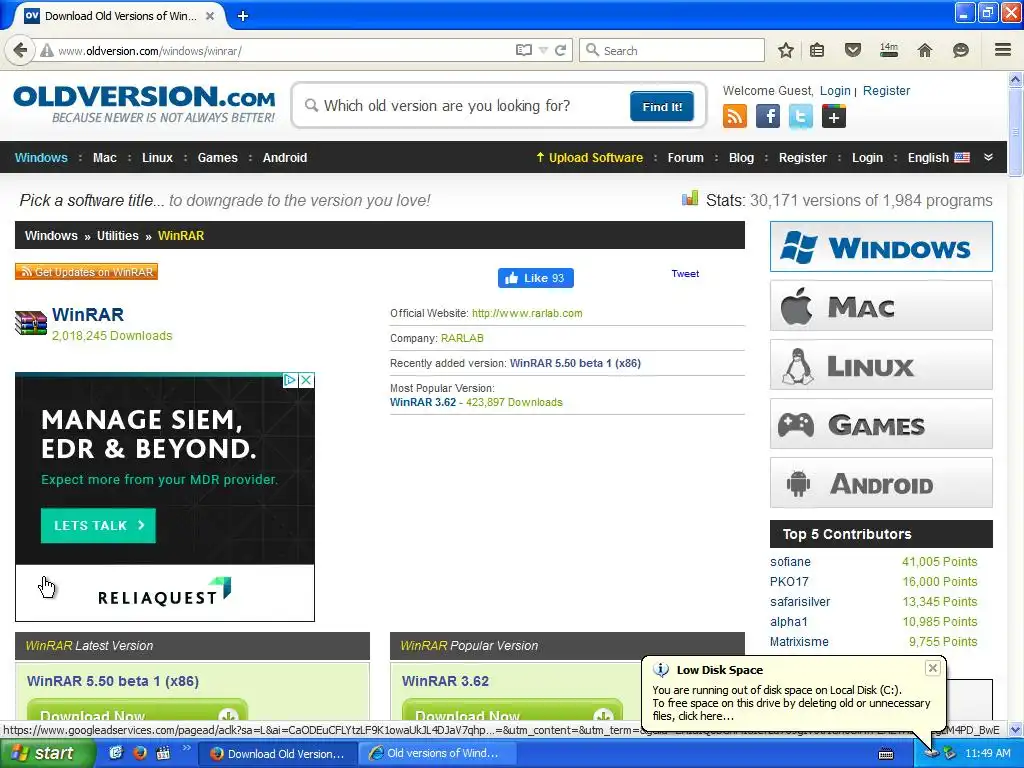Click Get Updates on WinRAR button
The height and width of the screenshot is (768, 1024).
(x=86, y=272)
